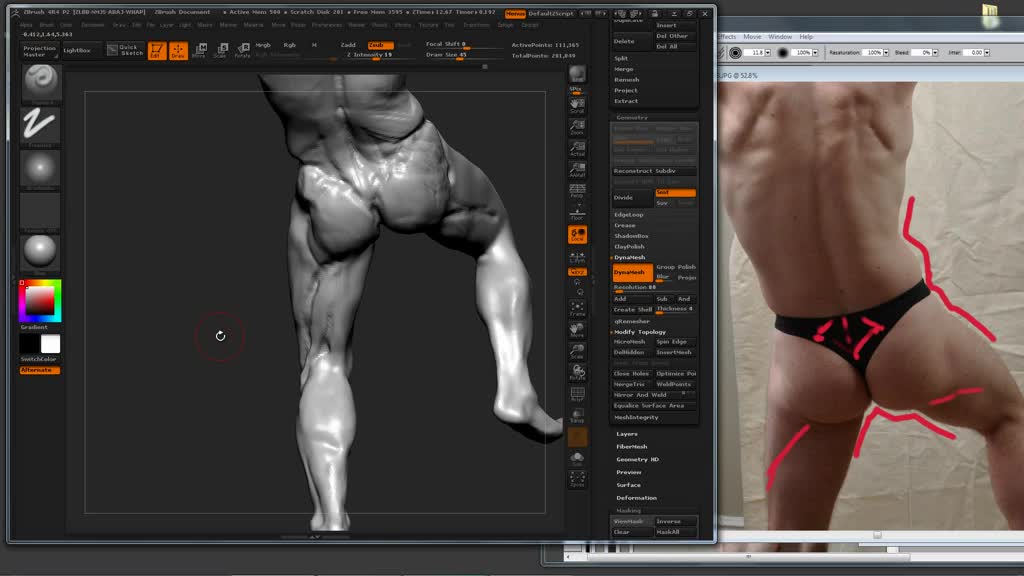Expand the Layers subpalette

[x=627, y=434]
